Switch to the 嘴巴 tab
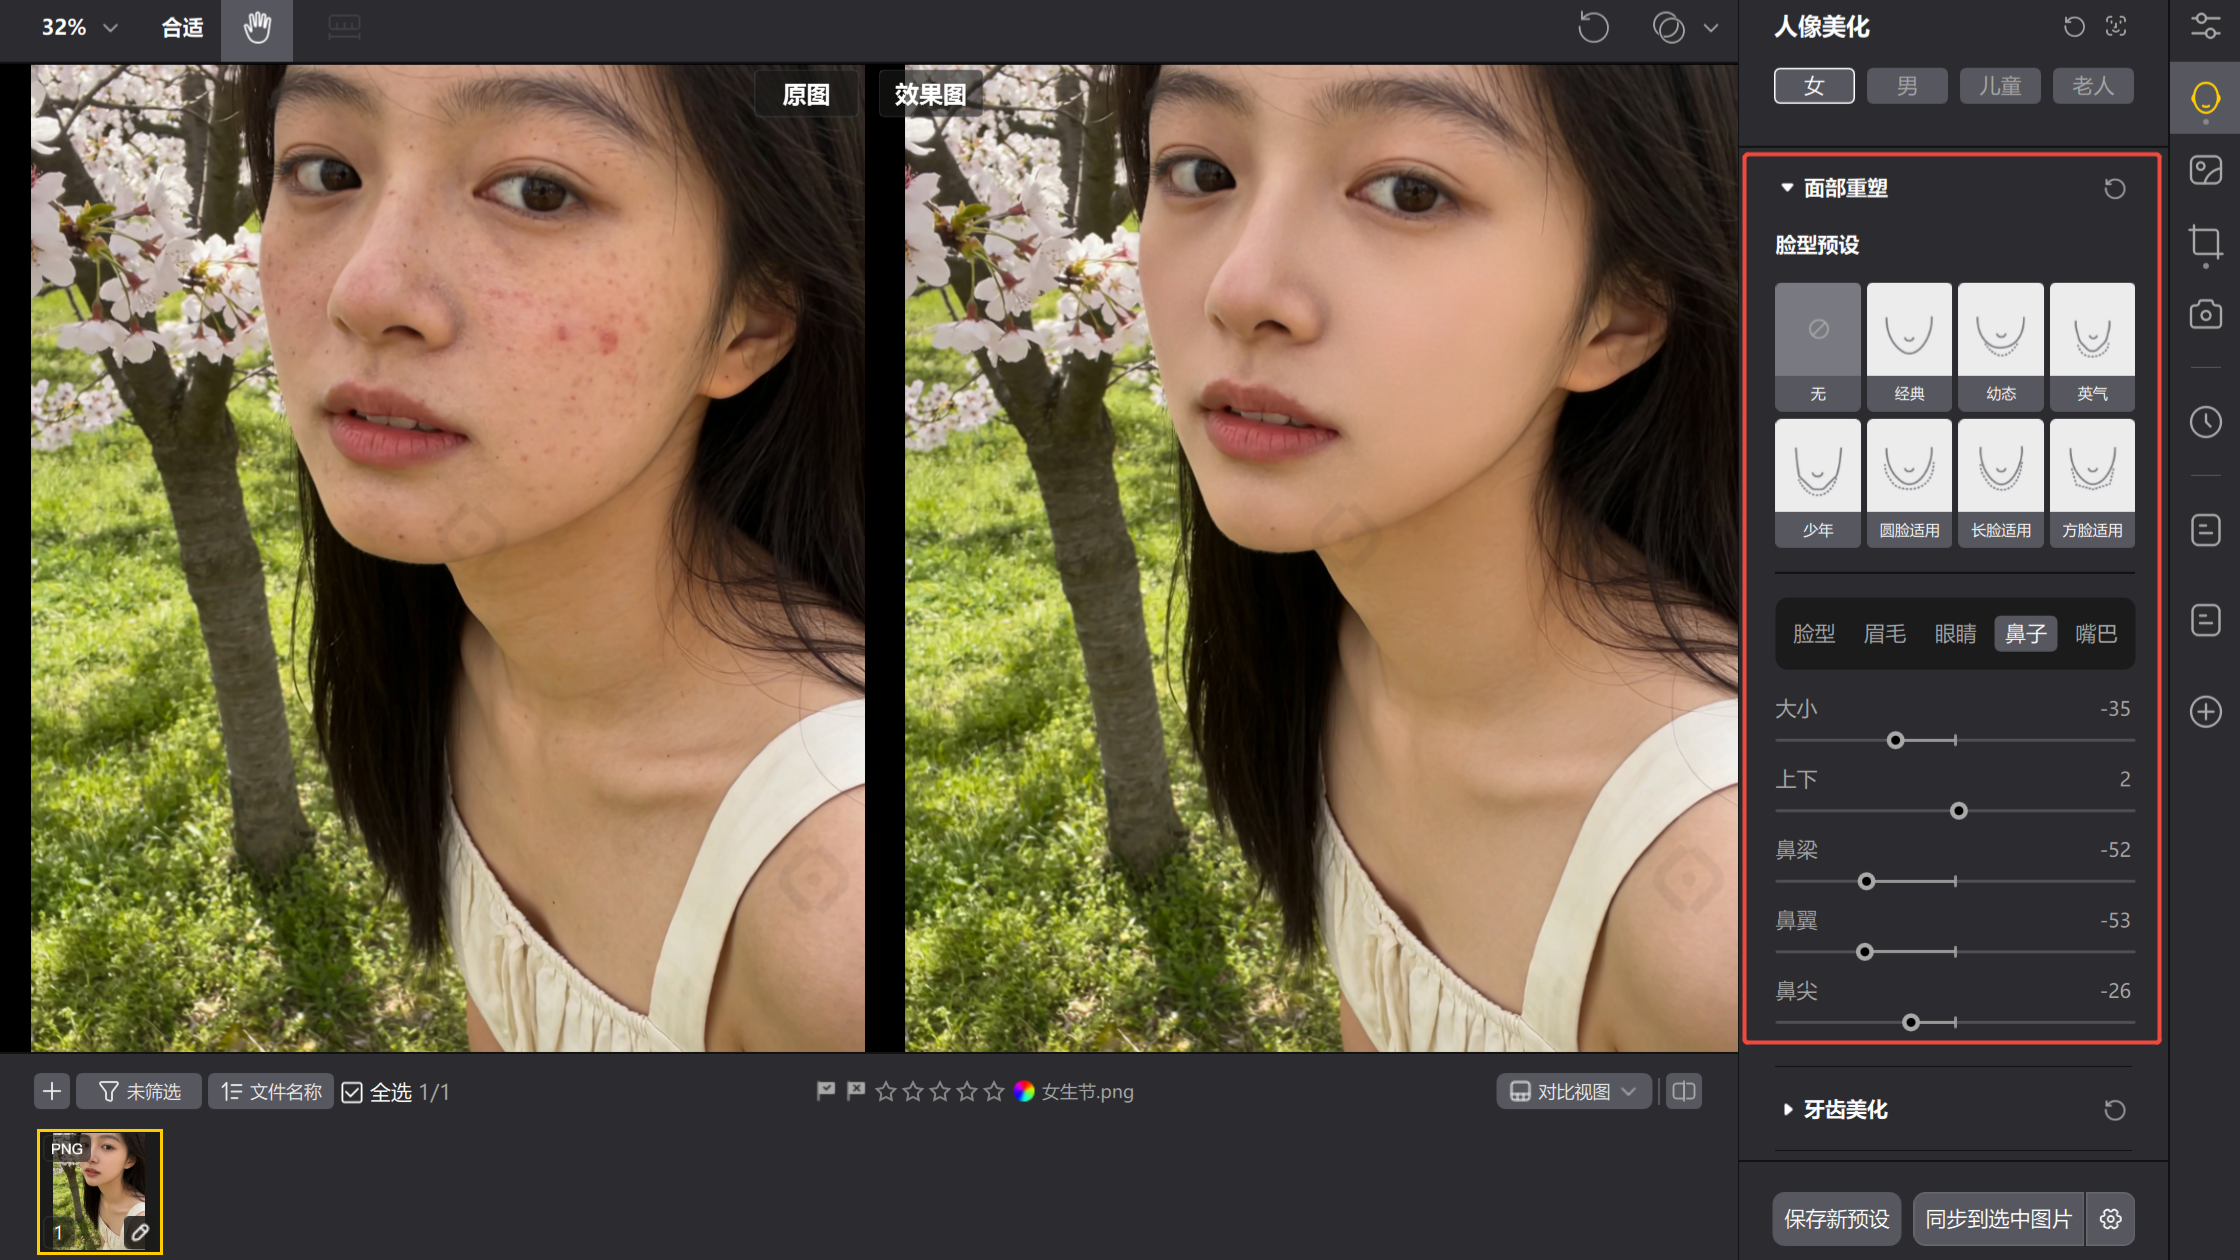The height and width of the screenshot is (1260, 2240). tap(2096, 634)
